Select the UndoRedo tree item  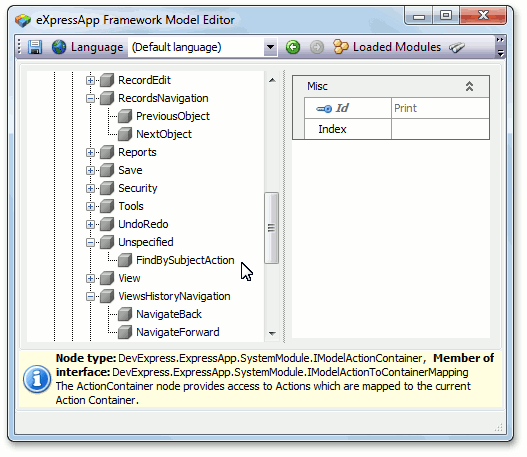click(143, 224)
